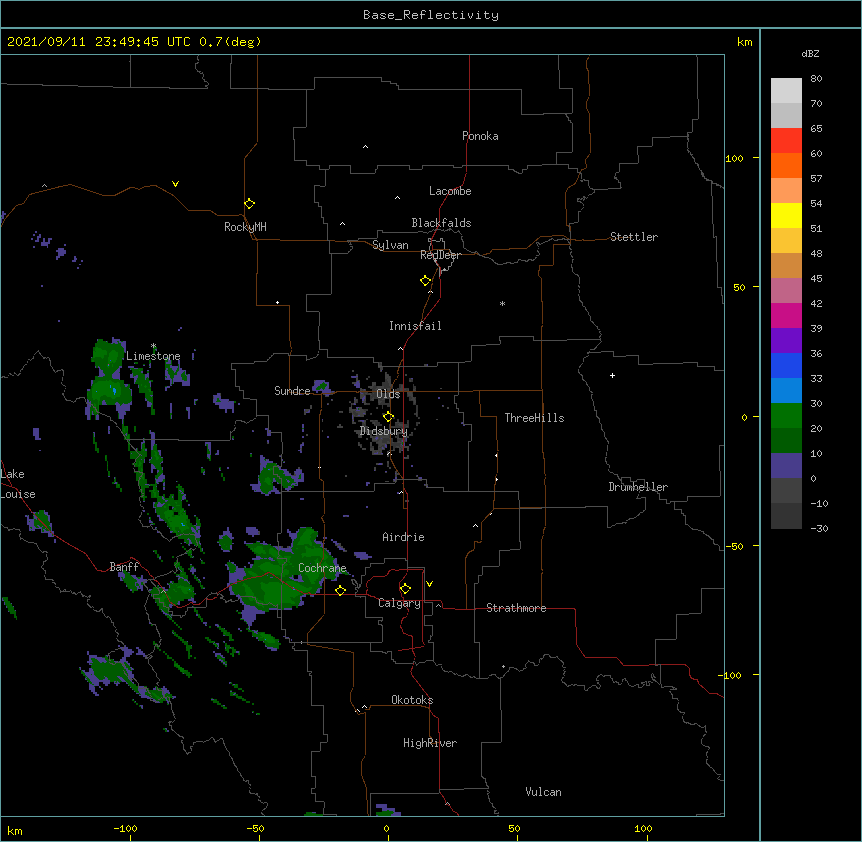The width and height of the screenshot is (862, 842).
Task: Click the Sundre label
Action: coord(292,391)
